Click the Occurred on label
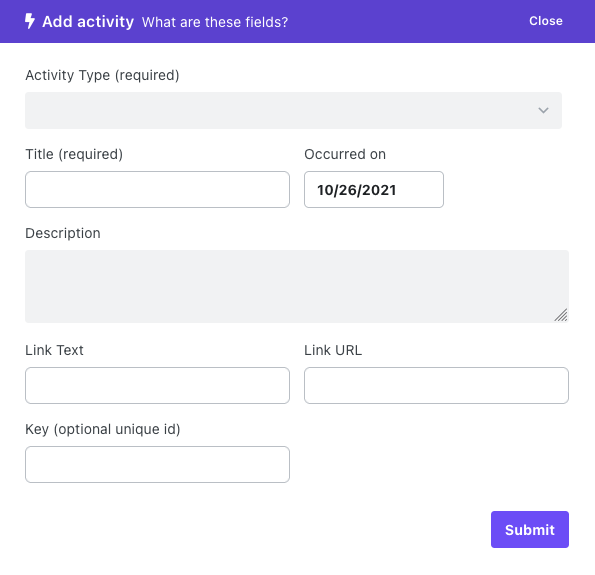The image size is (595, 575). [x=345, y=154]
